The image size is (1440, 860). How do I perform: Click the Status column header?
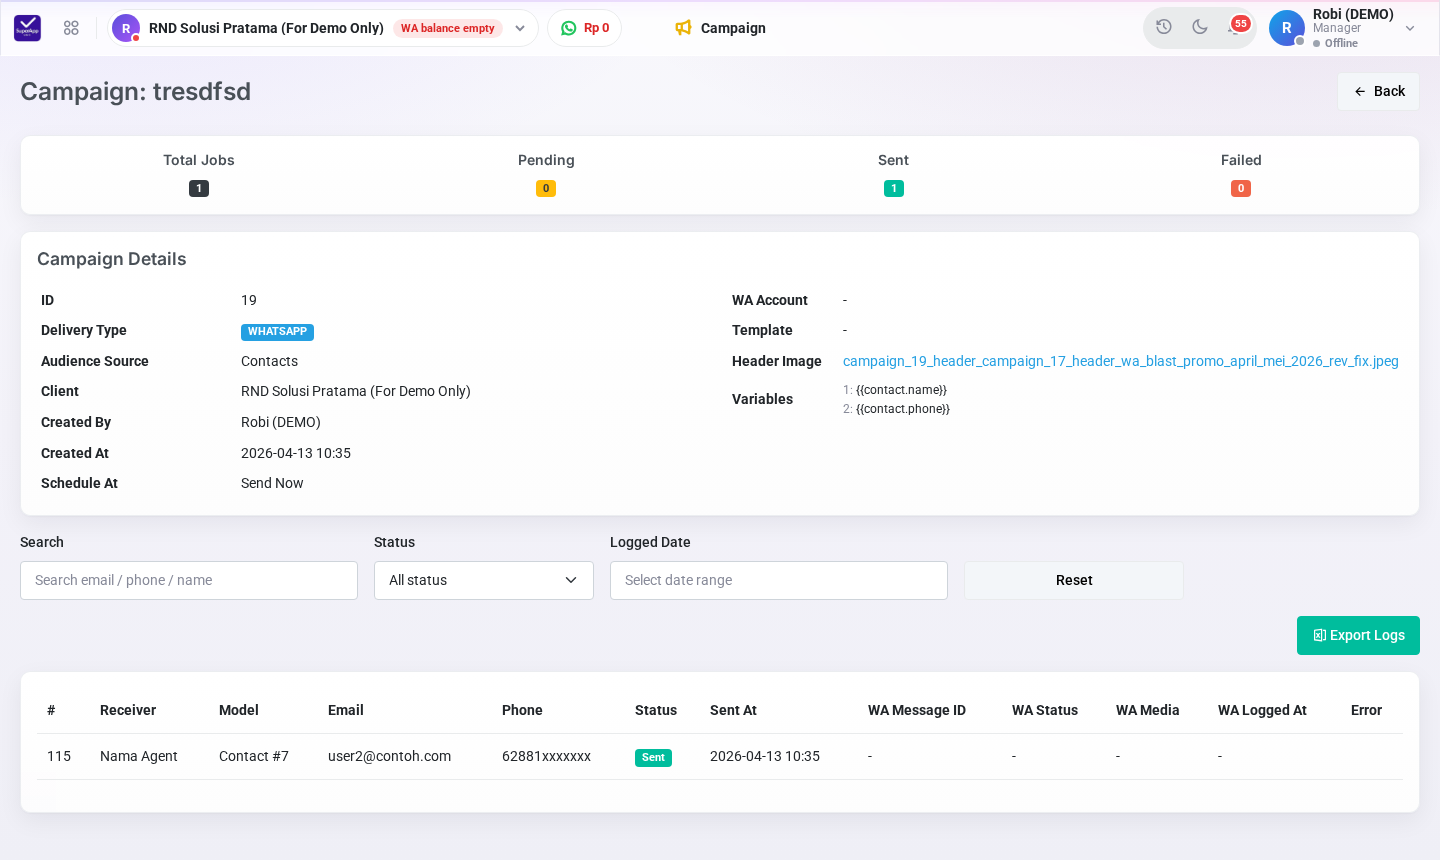coord(656,710)
